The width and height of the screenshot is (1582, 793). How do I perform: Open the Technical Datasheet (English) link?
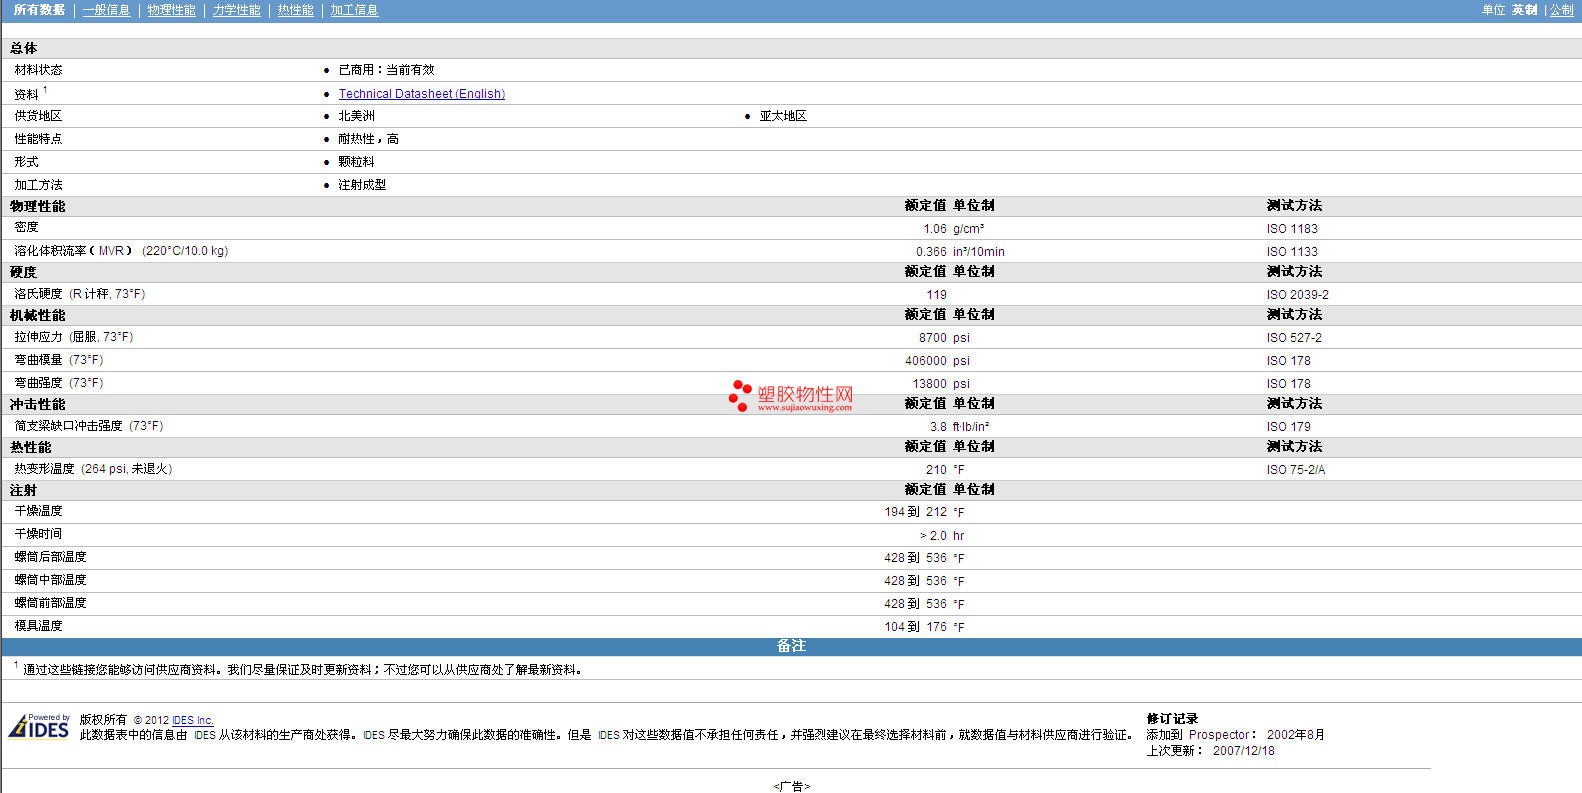click(421, 94)
